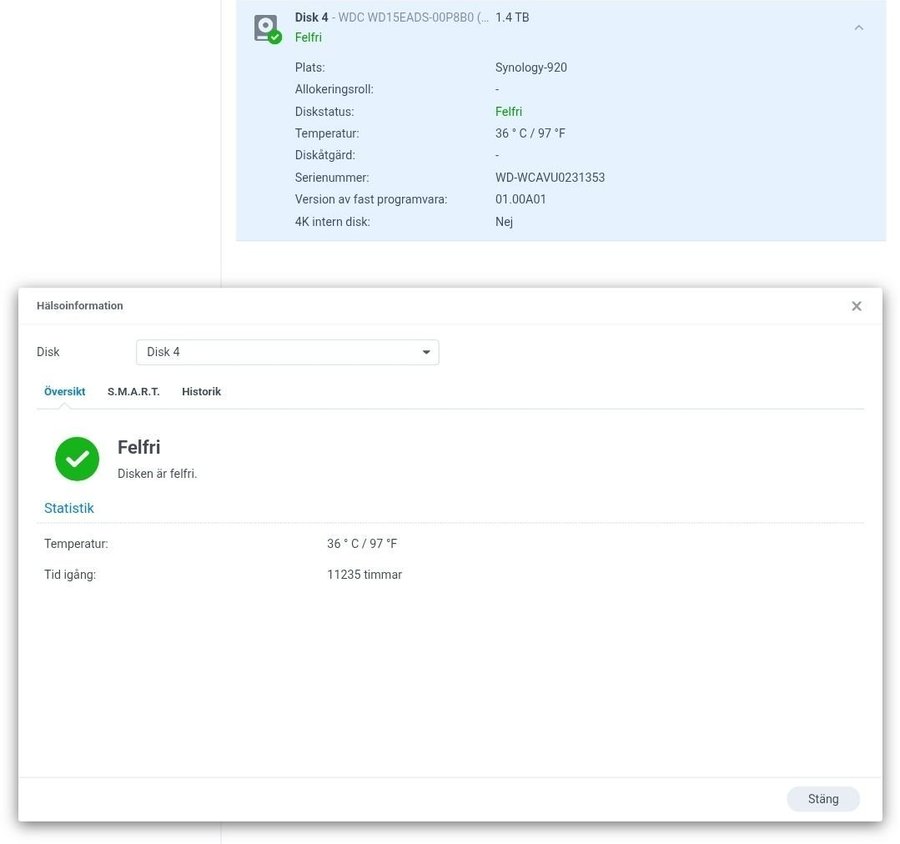The width and height of the screenshot is (900, 844).
Task: Click the Synology-920 location value
Action: click(531, 68)
